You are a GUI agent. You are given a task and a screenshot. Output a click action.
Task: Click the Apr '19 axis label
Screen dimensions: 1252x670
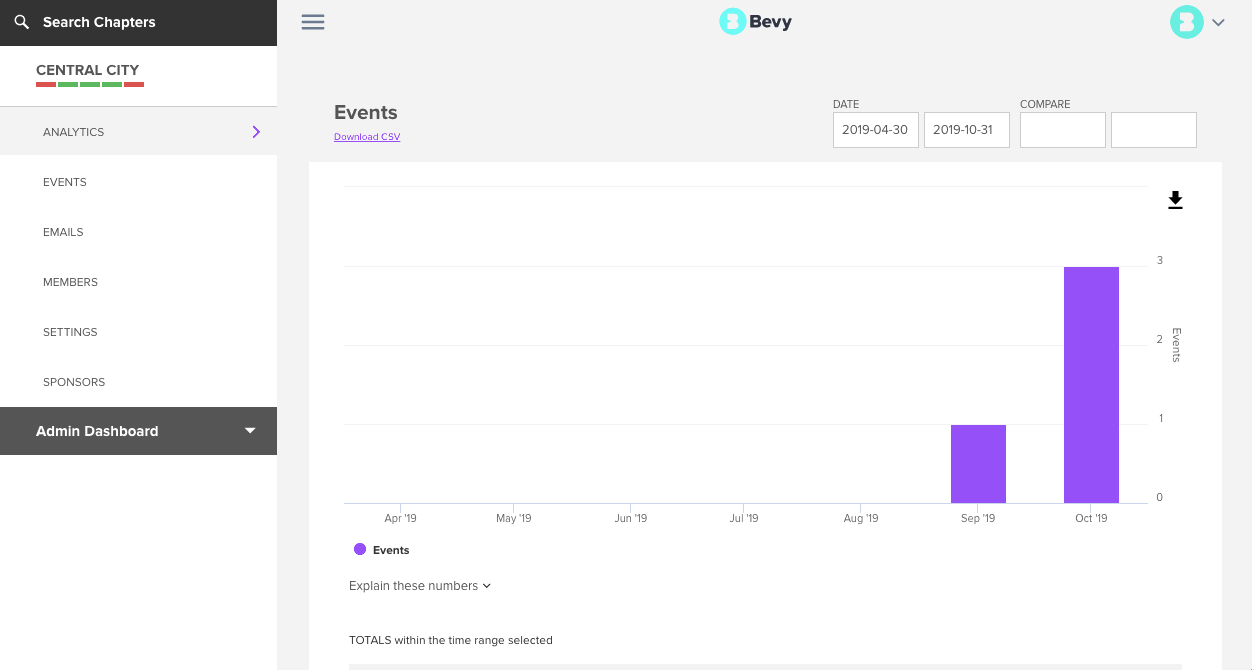tap(400, 518)
